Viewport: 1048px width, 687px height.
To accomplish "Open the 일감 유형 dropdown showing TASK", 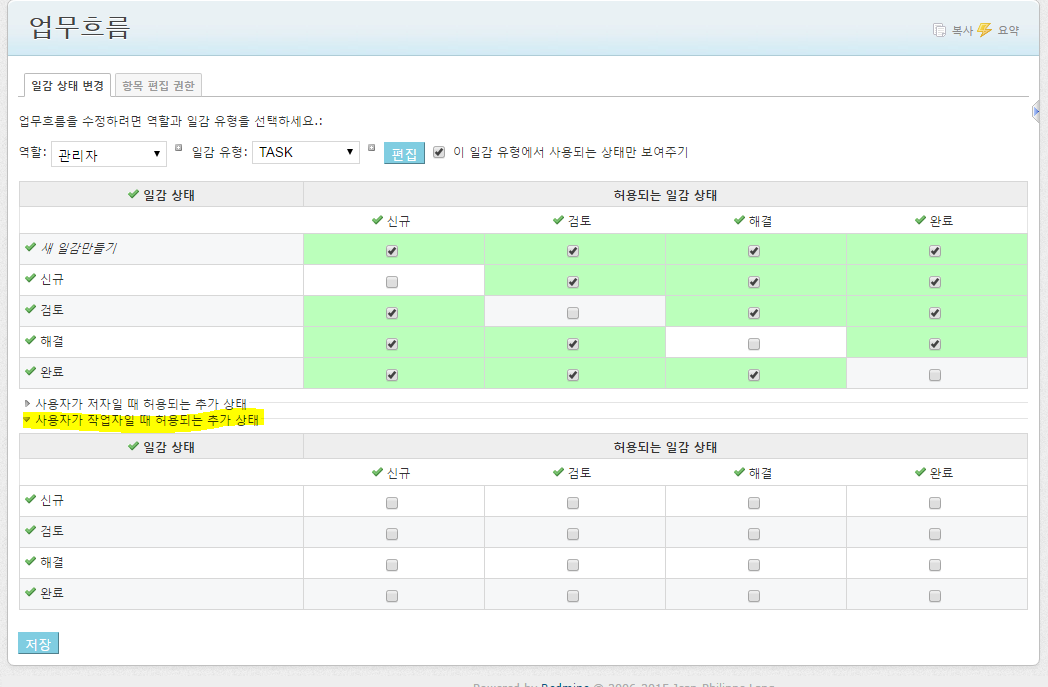I will click(305, 152).
